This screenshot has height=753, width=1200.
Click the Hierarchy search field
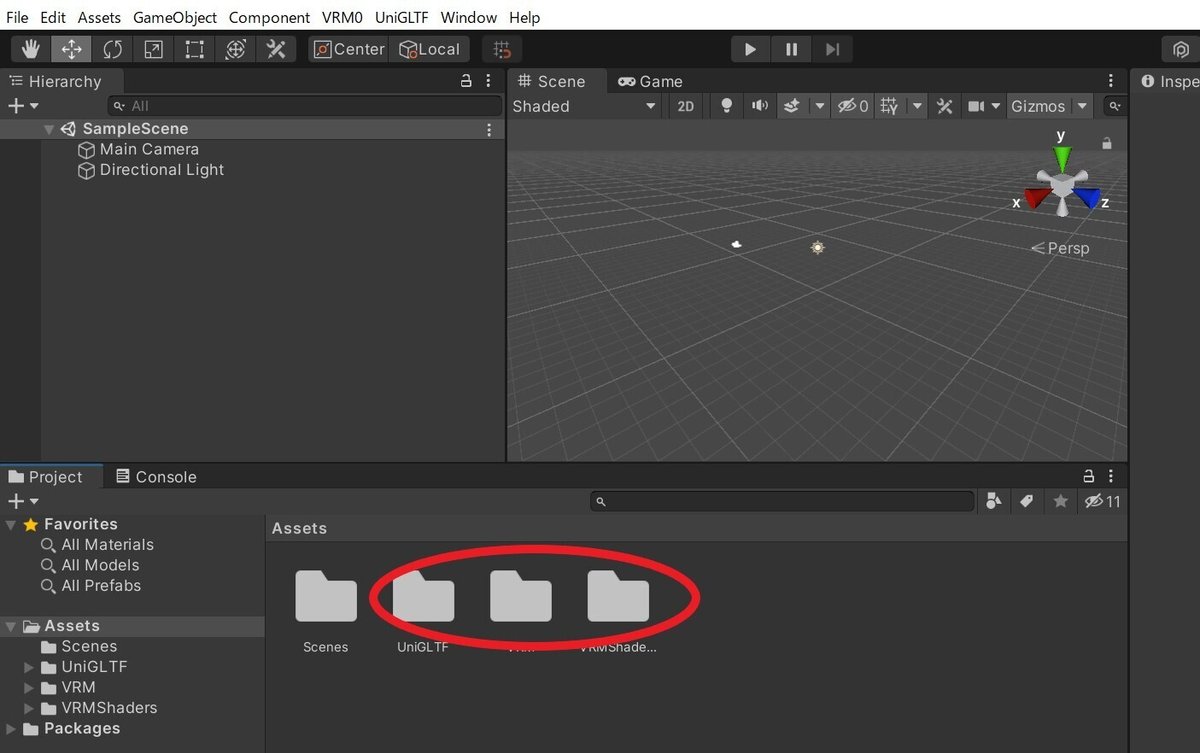click(x=305, y=105)
